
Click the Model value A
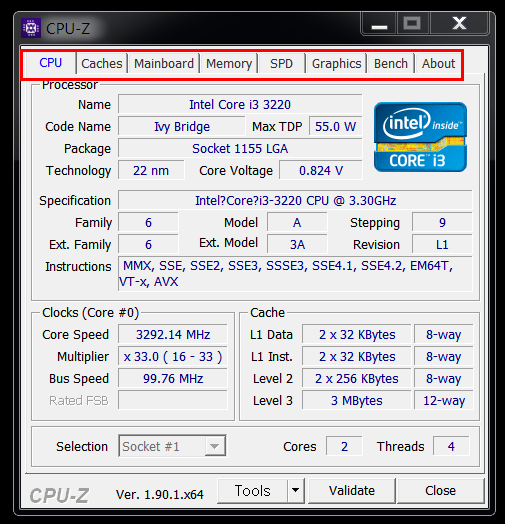coord(297,223)
